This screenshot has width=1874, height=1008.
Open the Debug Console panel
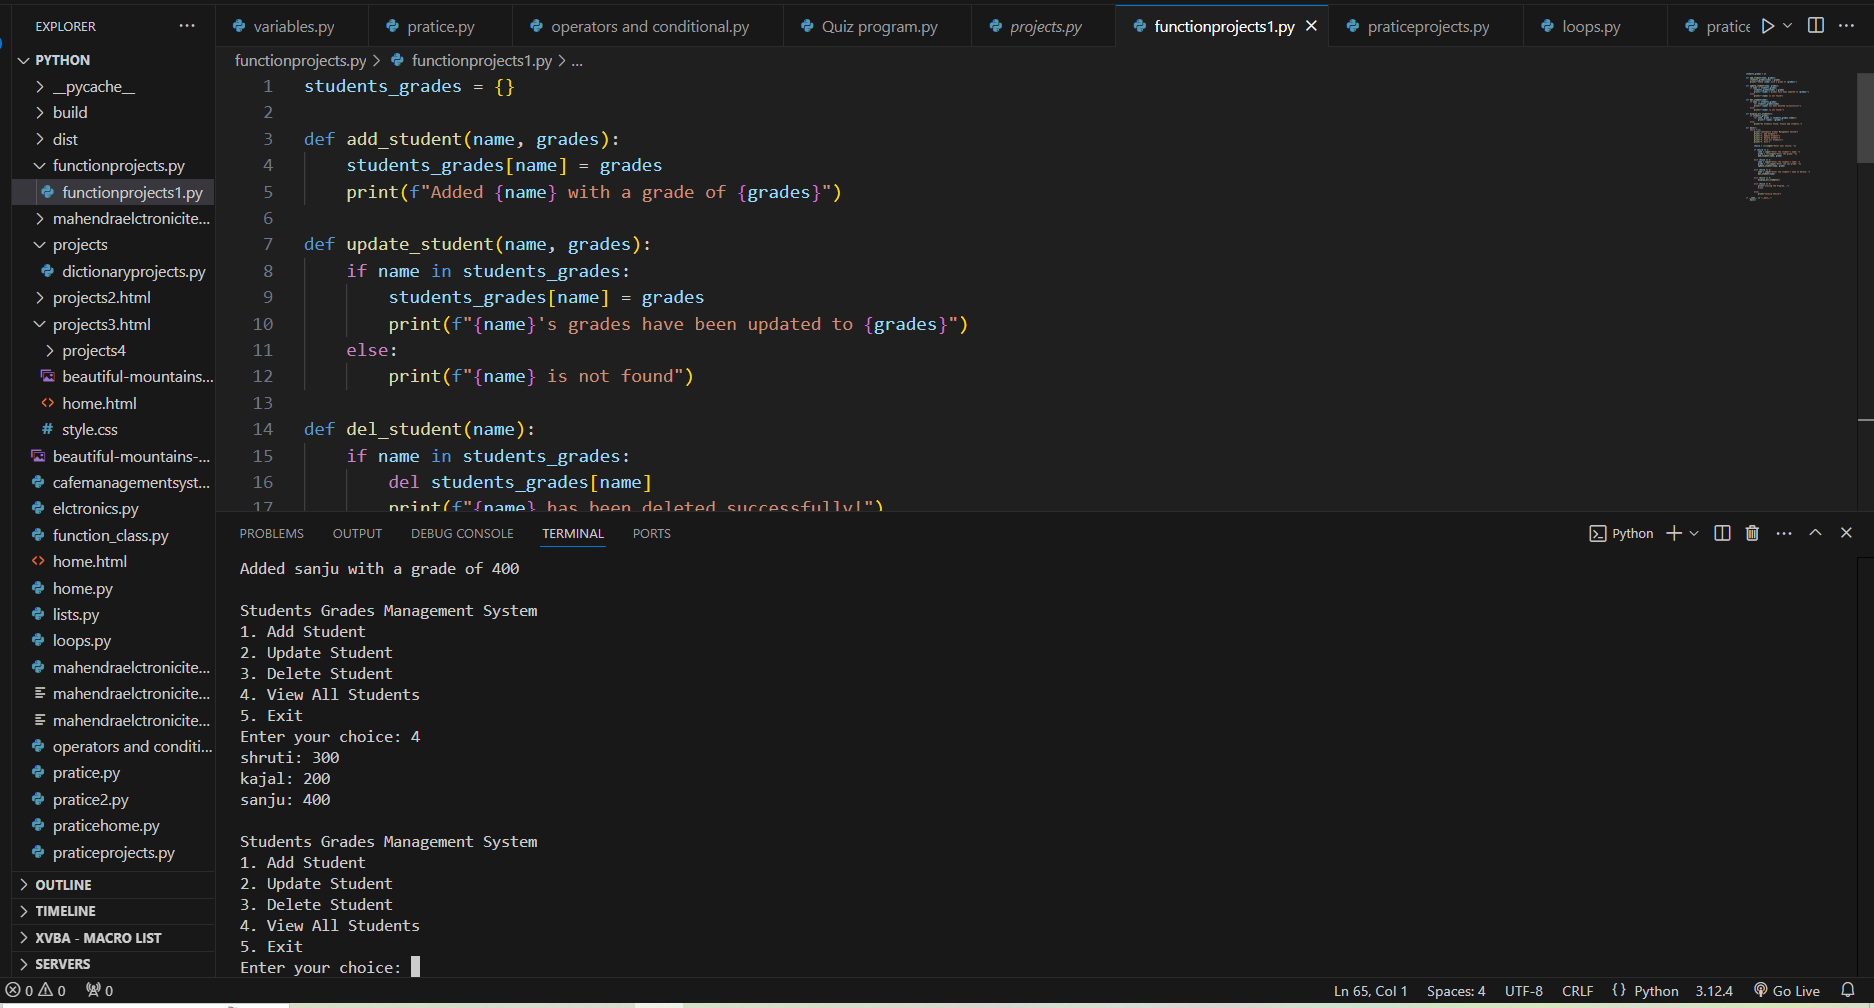[462, 534]
